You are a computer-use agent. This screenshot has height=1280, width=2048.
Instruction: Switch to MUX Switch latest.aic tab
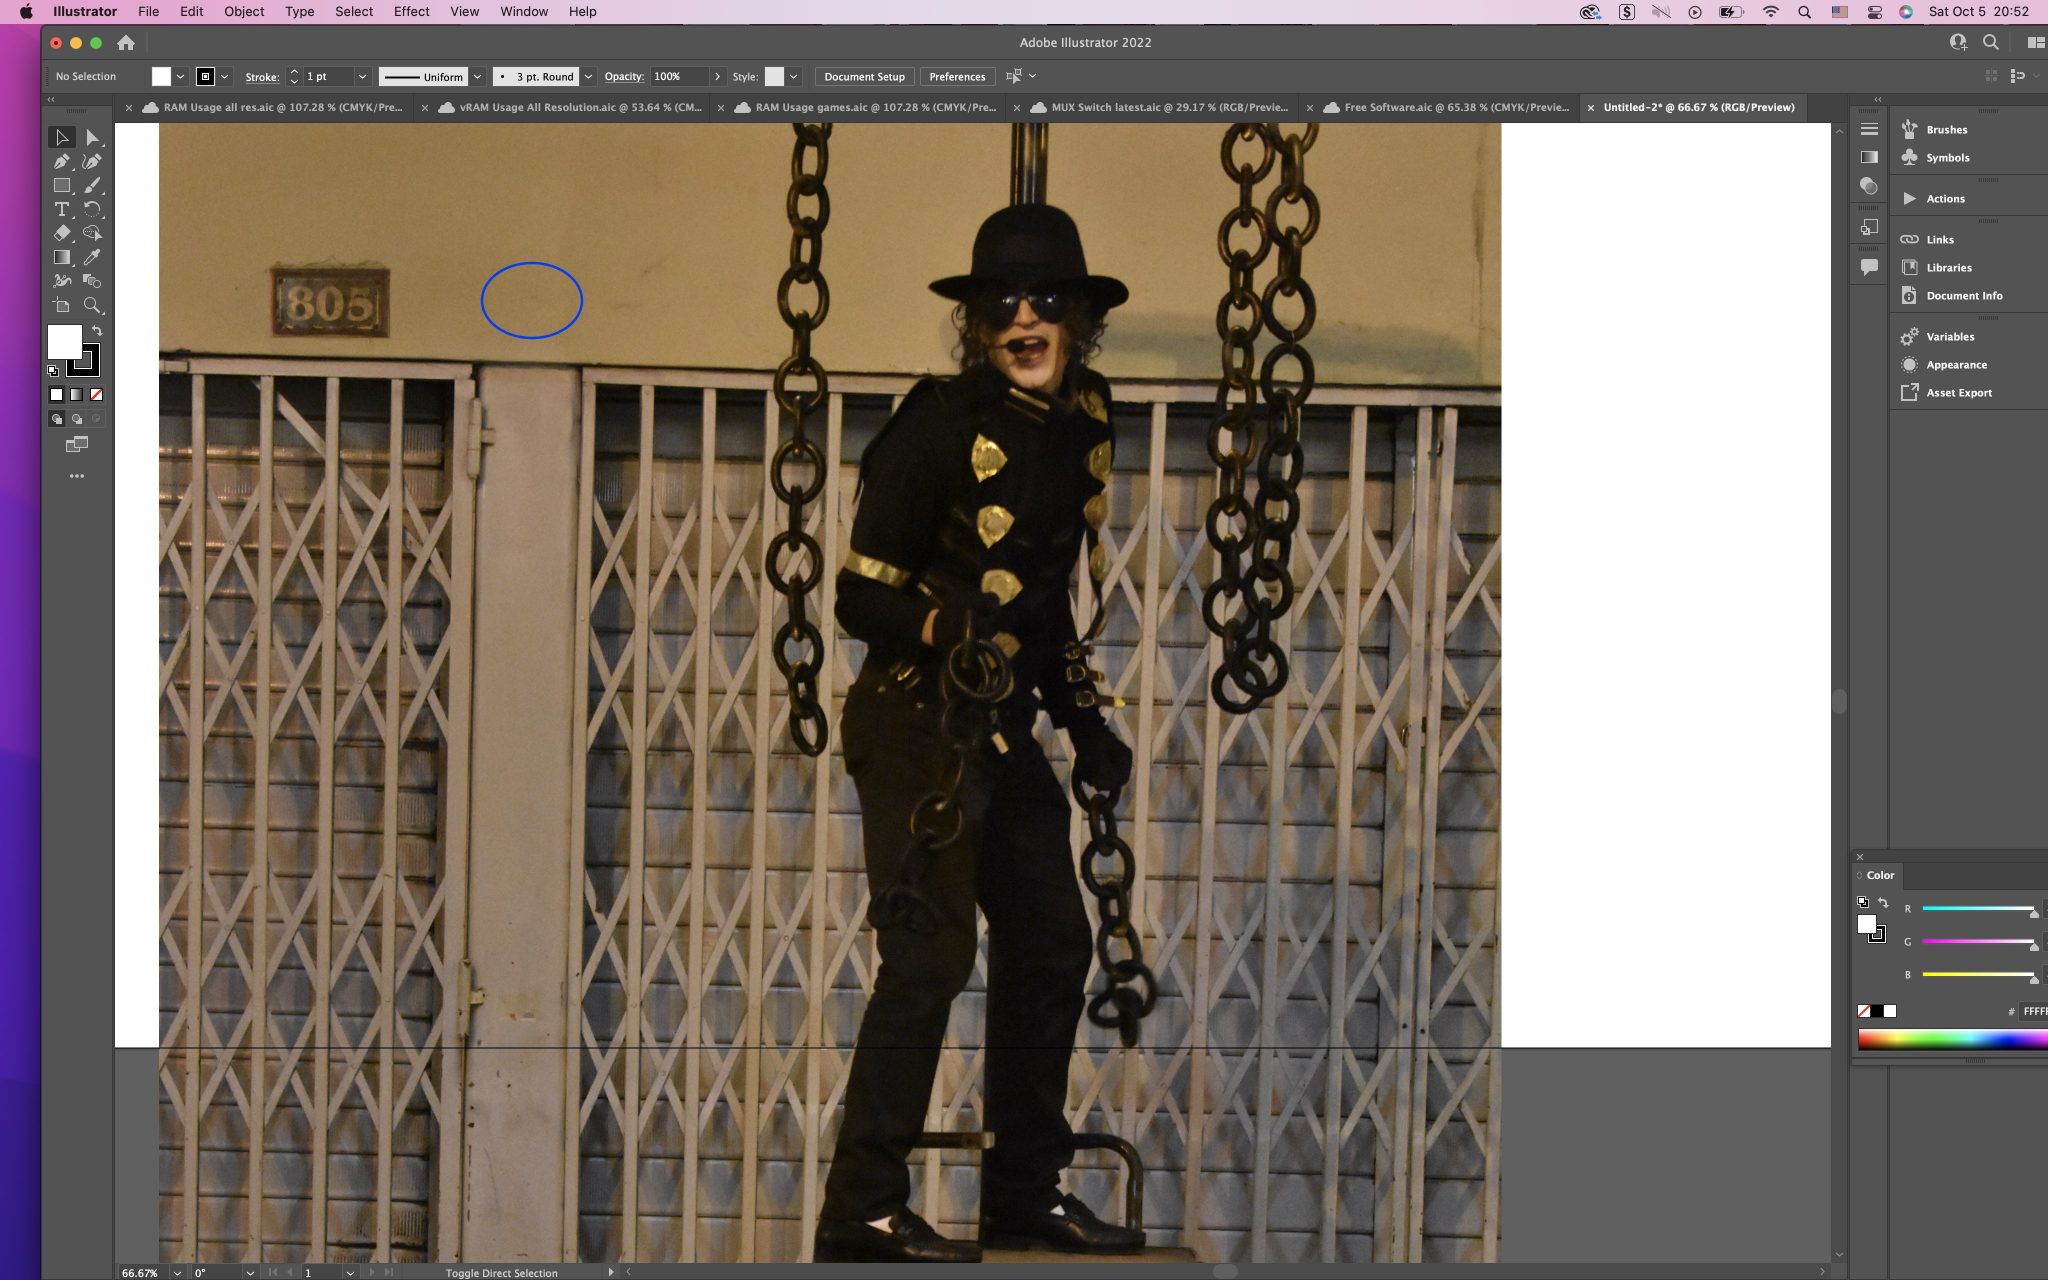tap(1167, 107)
